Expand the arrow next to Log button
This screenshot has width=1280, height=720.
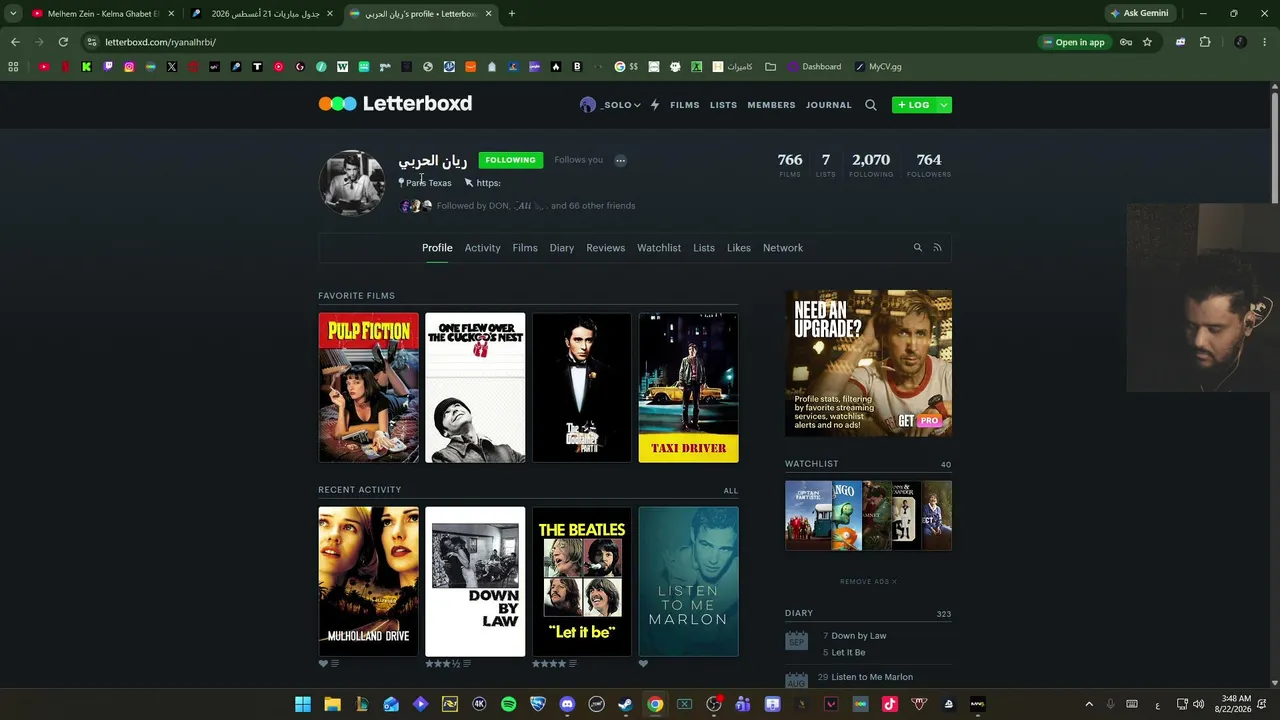[x=944, y=105]
